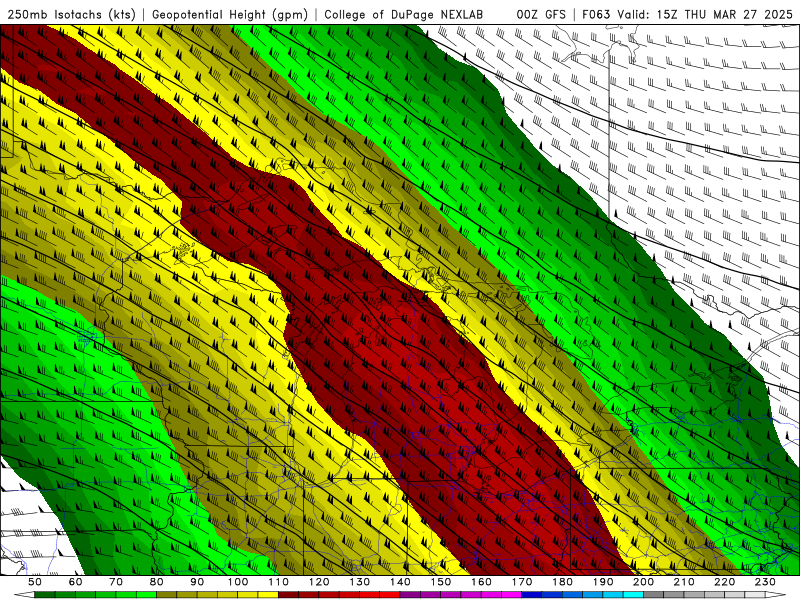Click the 200 value on the color scale
800x600 pixels.
tap(643, 582)
